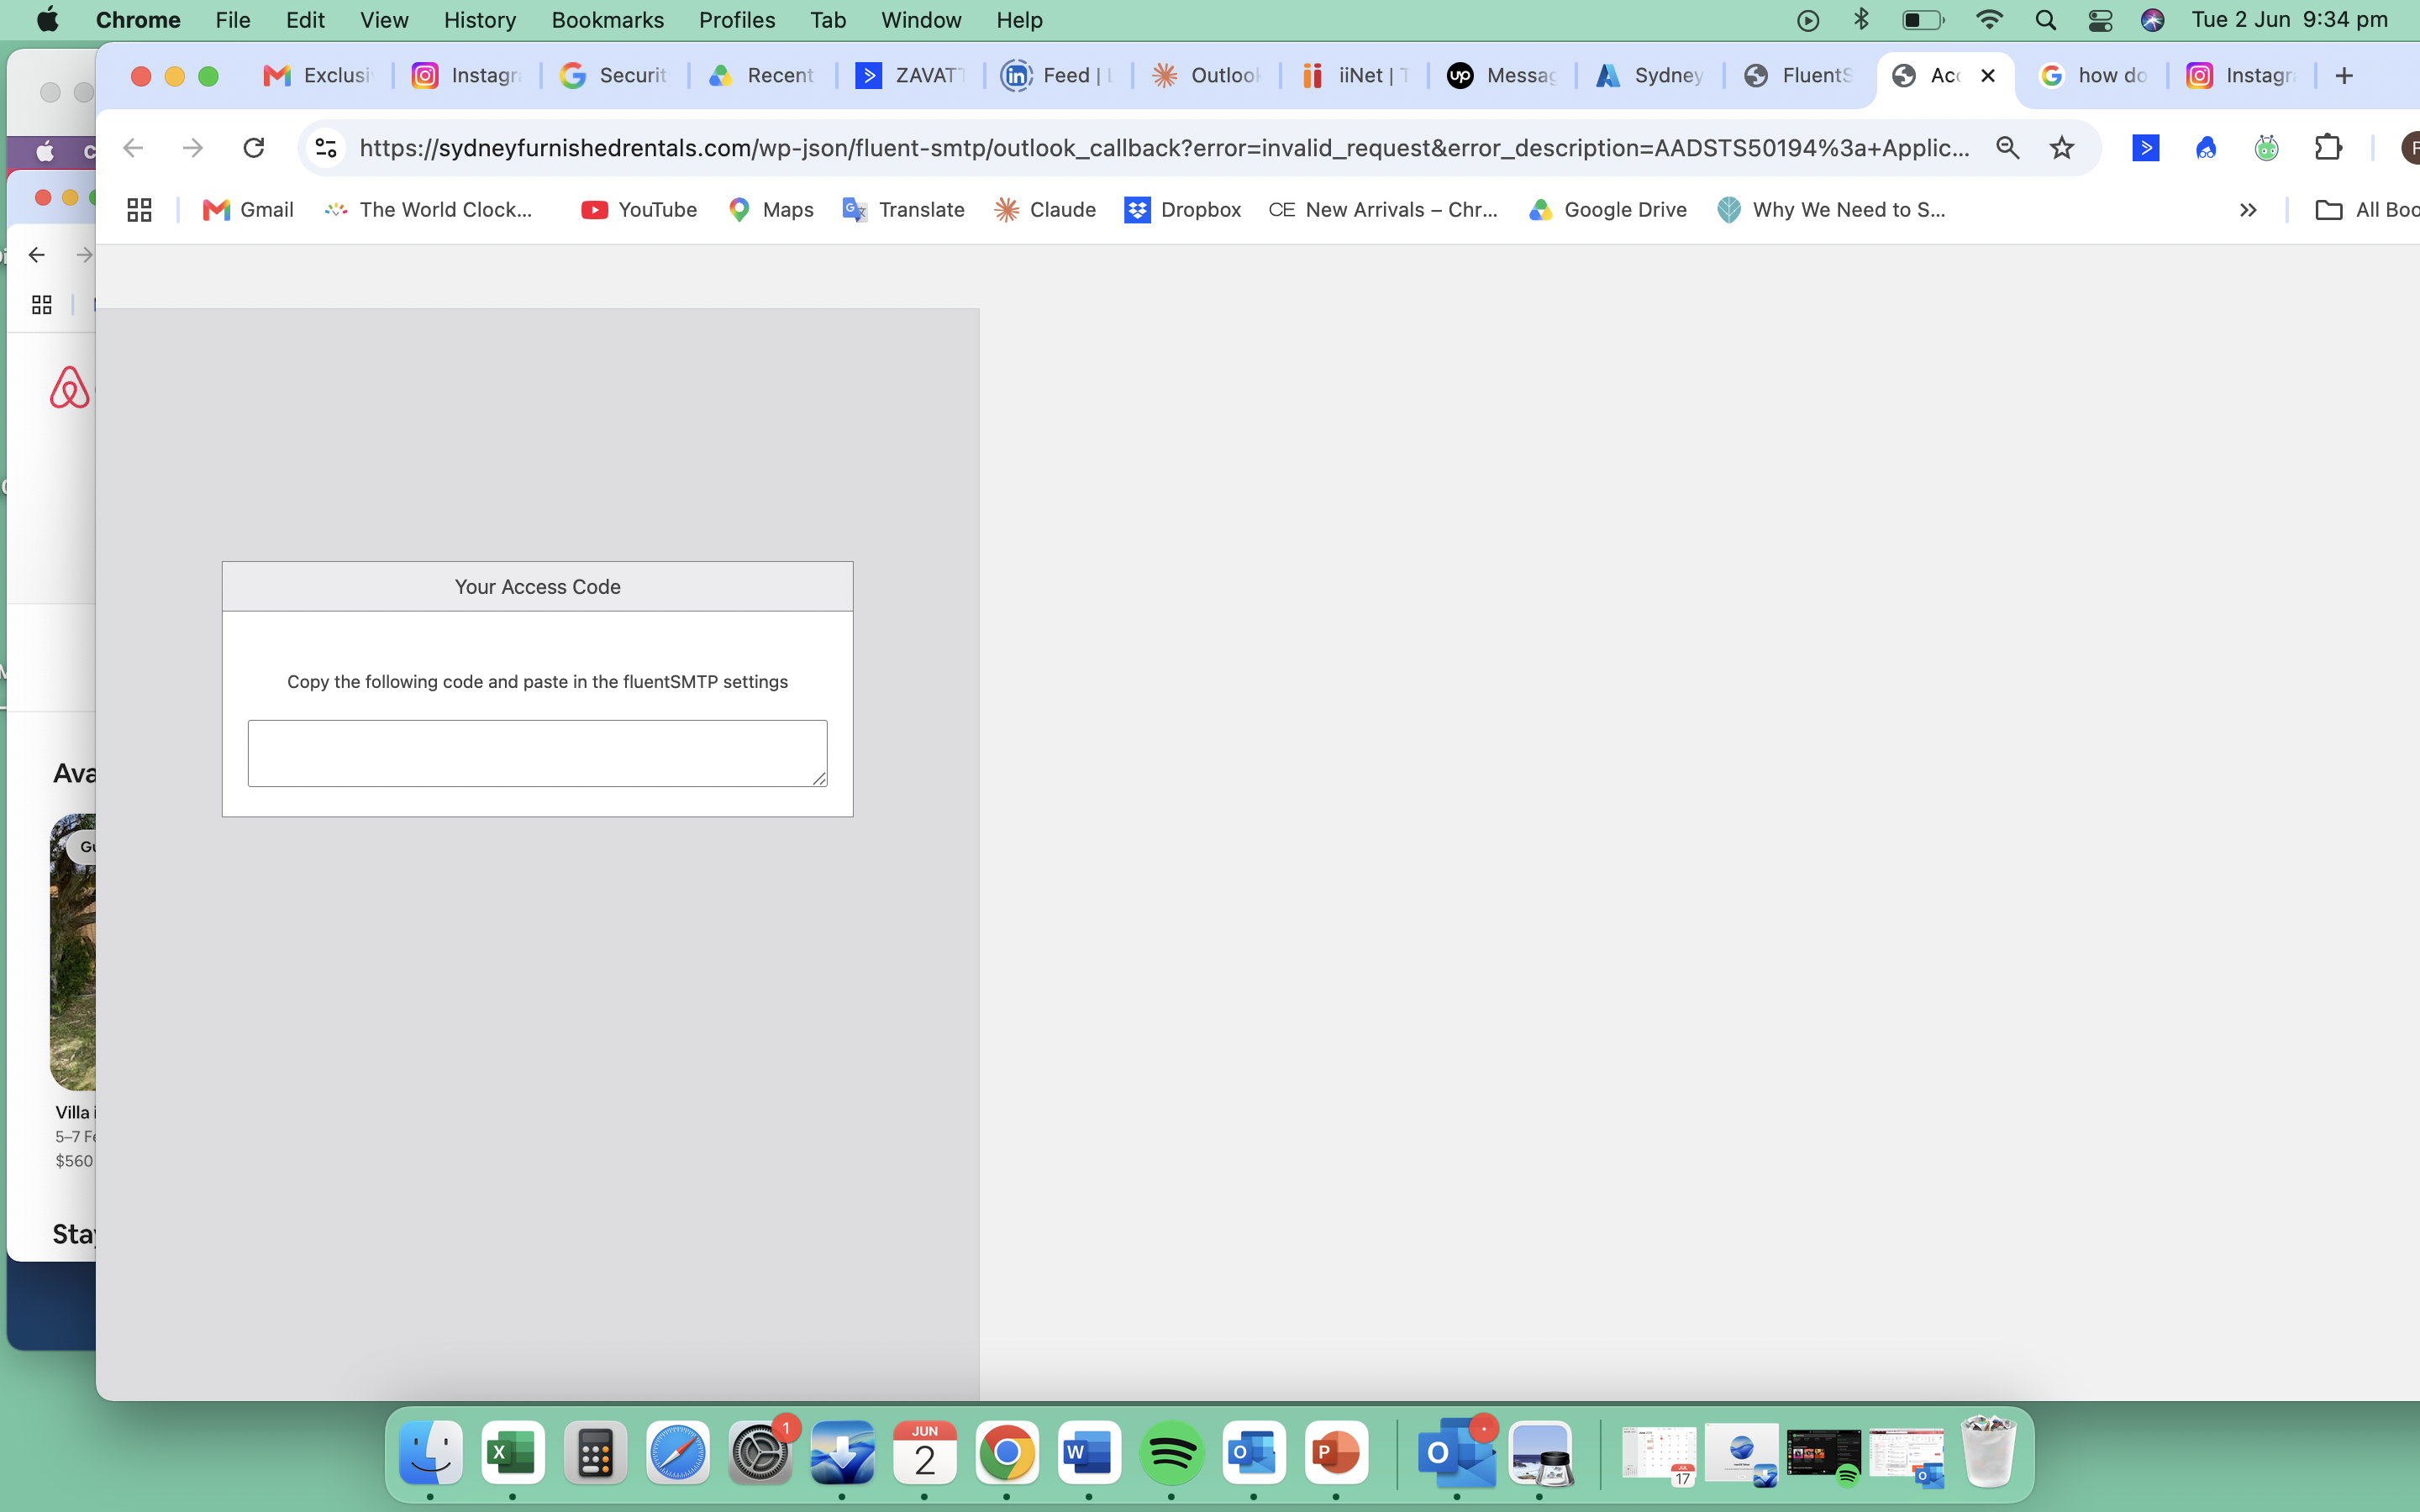This screenshot has width=2420, height=1512.
Task: Open the Chrome Extensions puzzle icon
Action: [x=2328, y=148]
